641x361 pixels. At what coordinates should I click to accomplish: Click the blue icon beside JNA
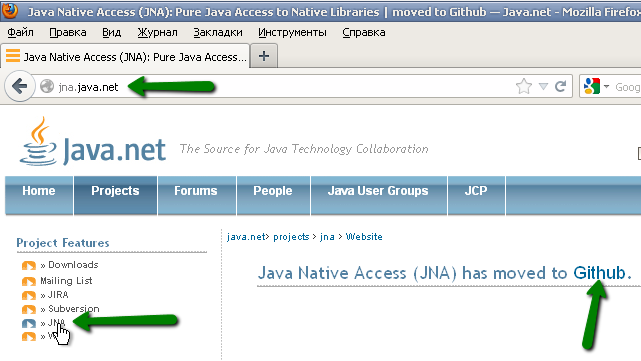click(29, 323)
